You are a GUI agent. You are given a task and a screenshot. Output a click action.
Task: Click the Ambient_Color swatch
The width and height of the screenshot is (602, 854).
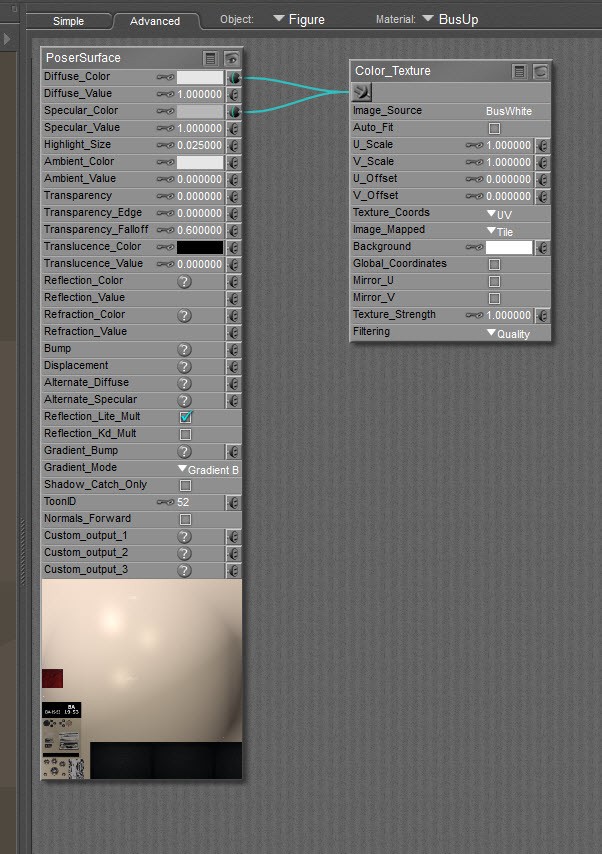tap(200, 162)
